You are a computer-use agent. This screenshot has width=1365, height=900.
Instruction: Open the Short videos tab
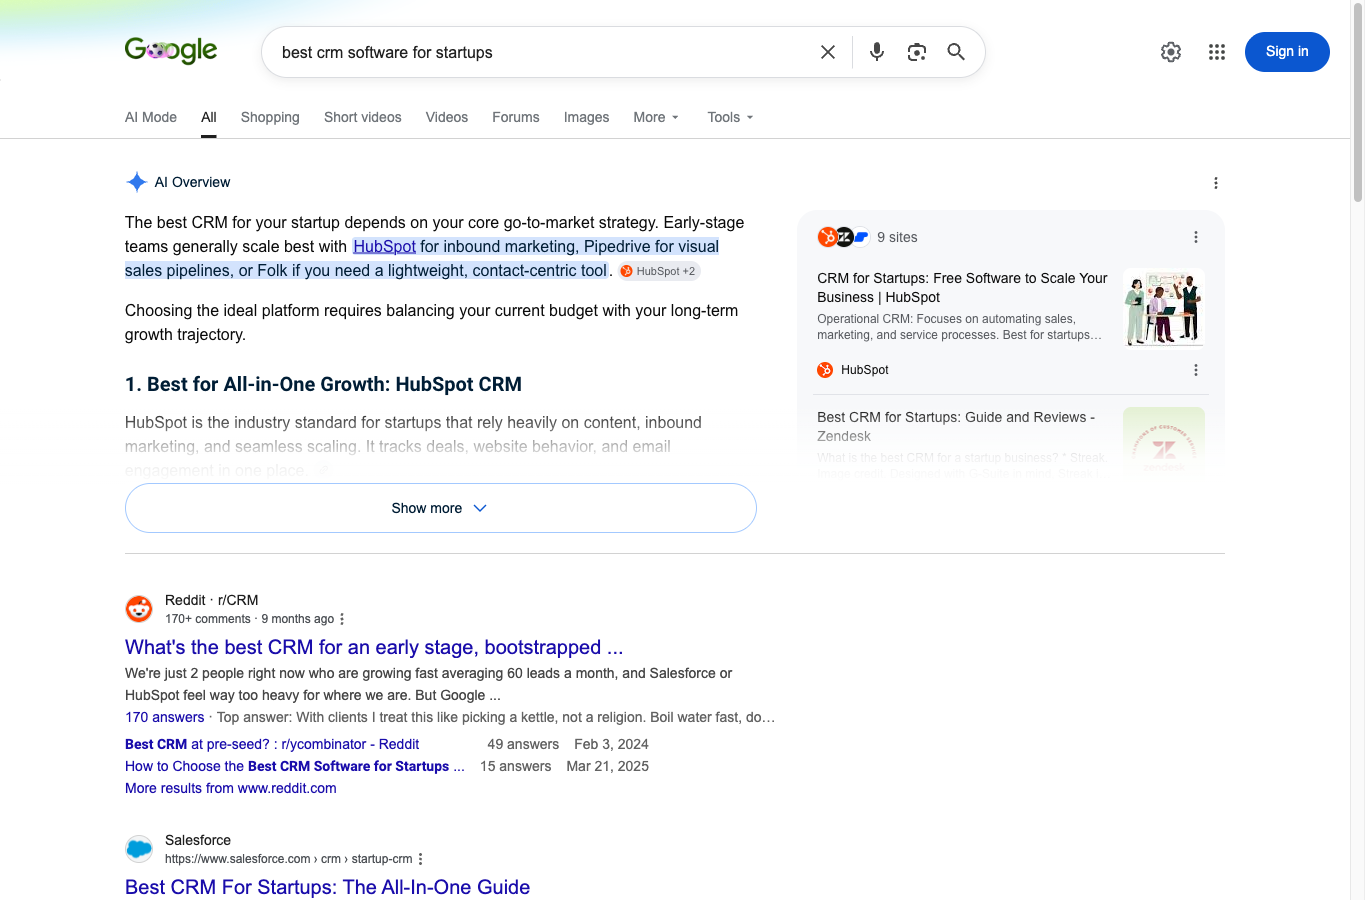[x=363, y=117]
